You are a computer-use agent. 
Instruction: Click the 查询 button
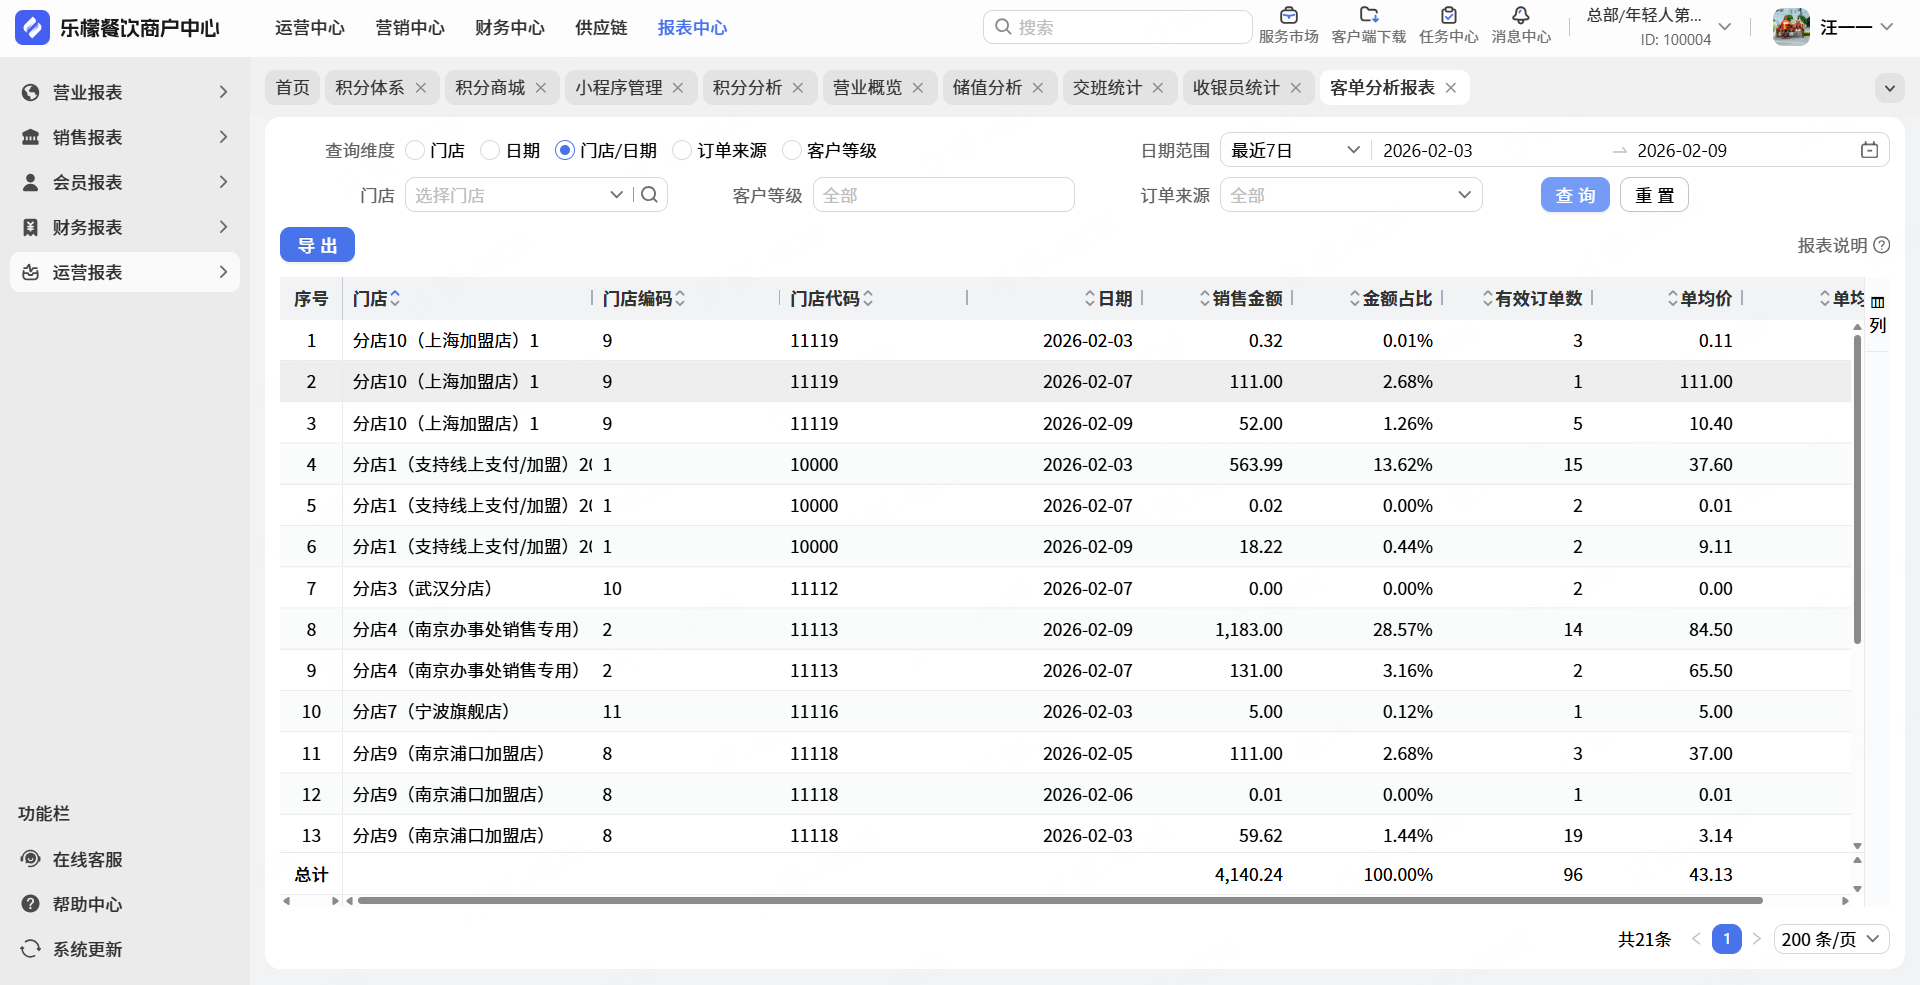pyautogui.click(x=1575, y=195)
